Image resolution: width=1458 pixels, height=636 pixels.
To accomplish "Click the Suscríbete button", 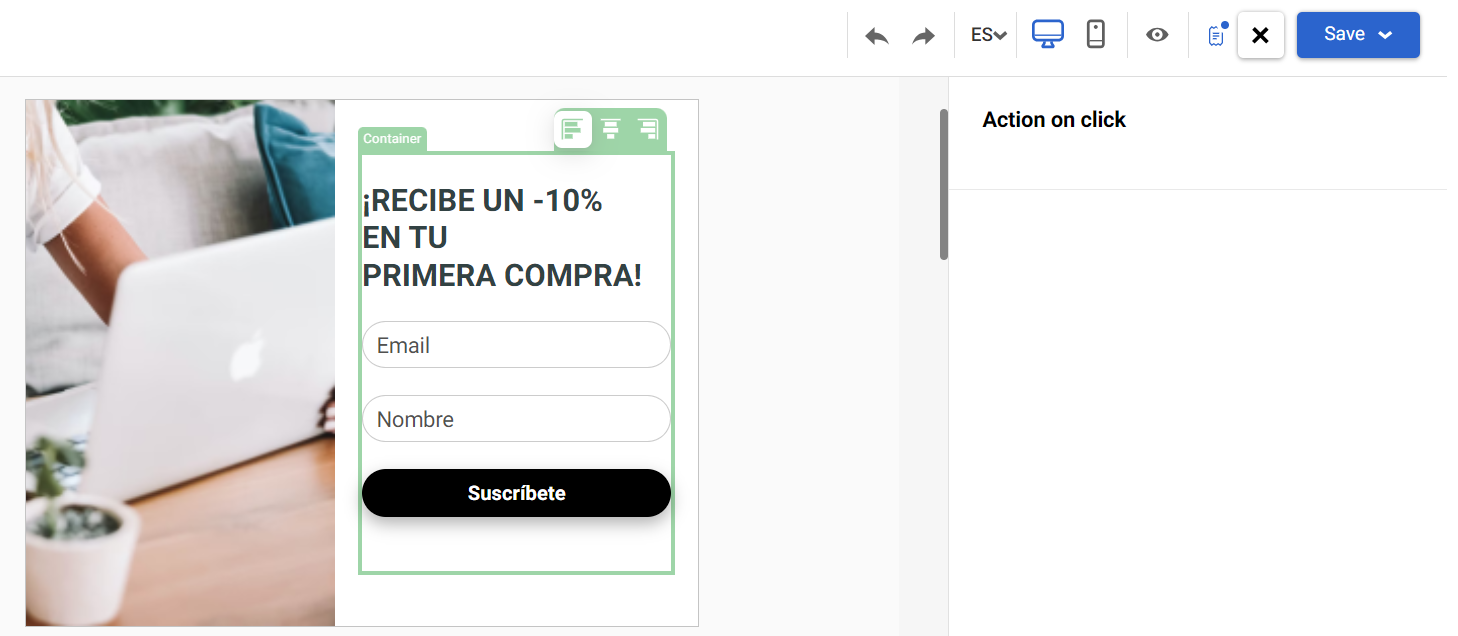I will pyautogui.click(x=516, y=493).
